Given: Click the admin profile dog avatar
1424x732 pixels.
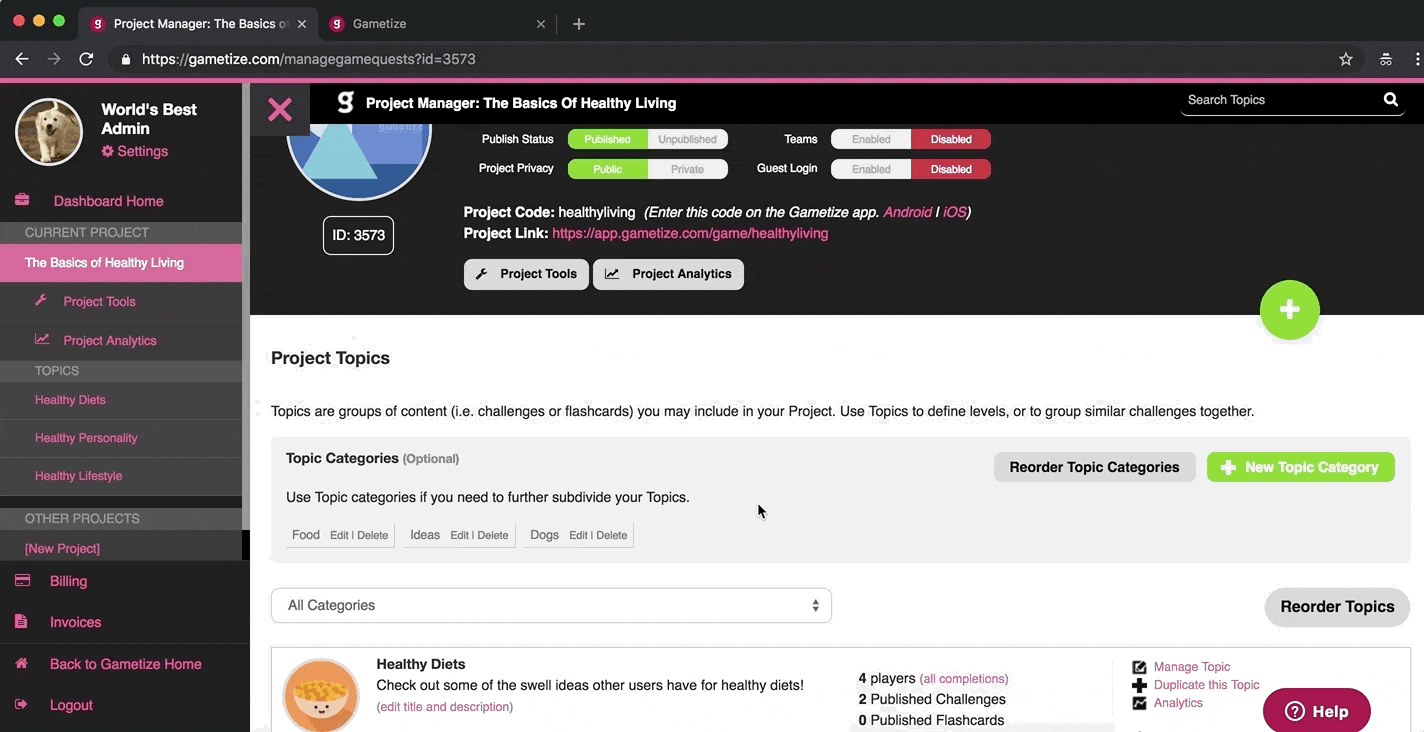Looking at the screenshot, I should [49, 132].
